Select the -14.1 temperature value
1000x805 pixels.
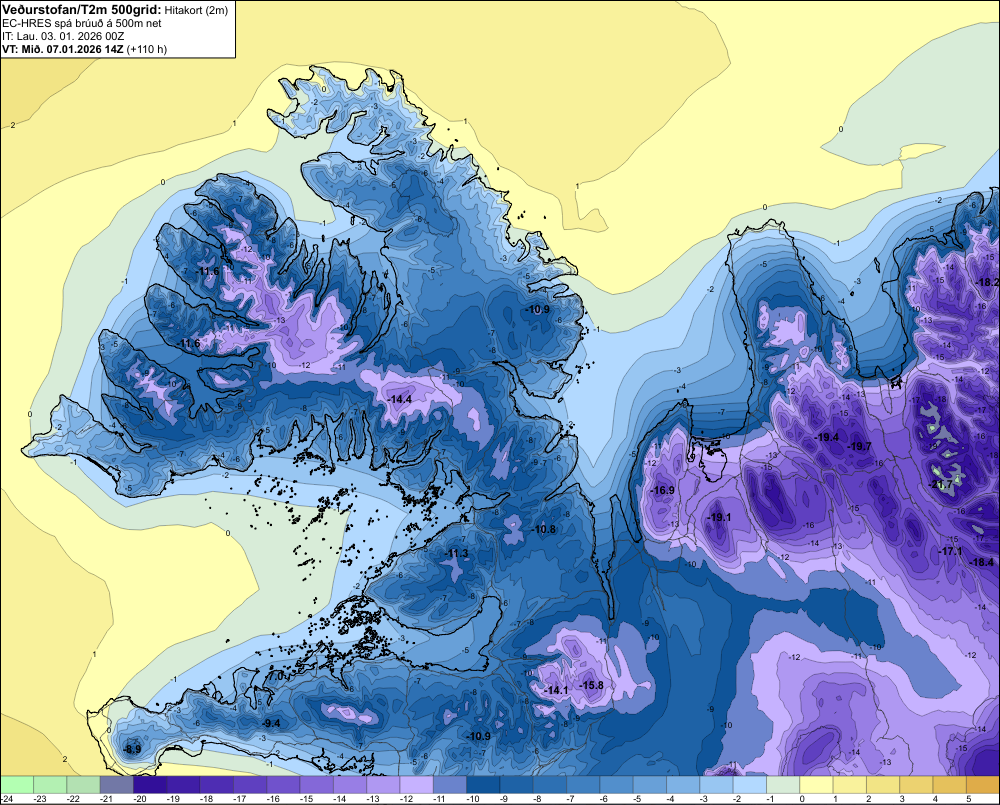pos(556,690)
